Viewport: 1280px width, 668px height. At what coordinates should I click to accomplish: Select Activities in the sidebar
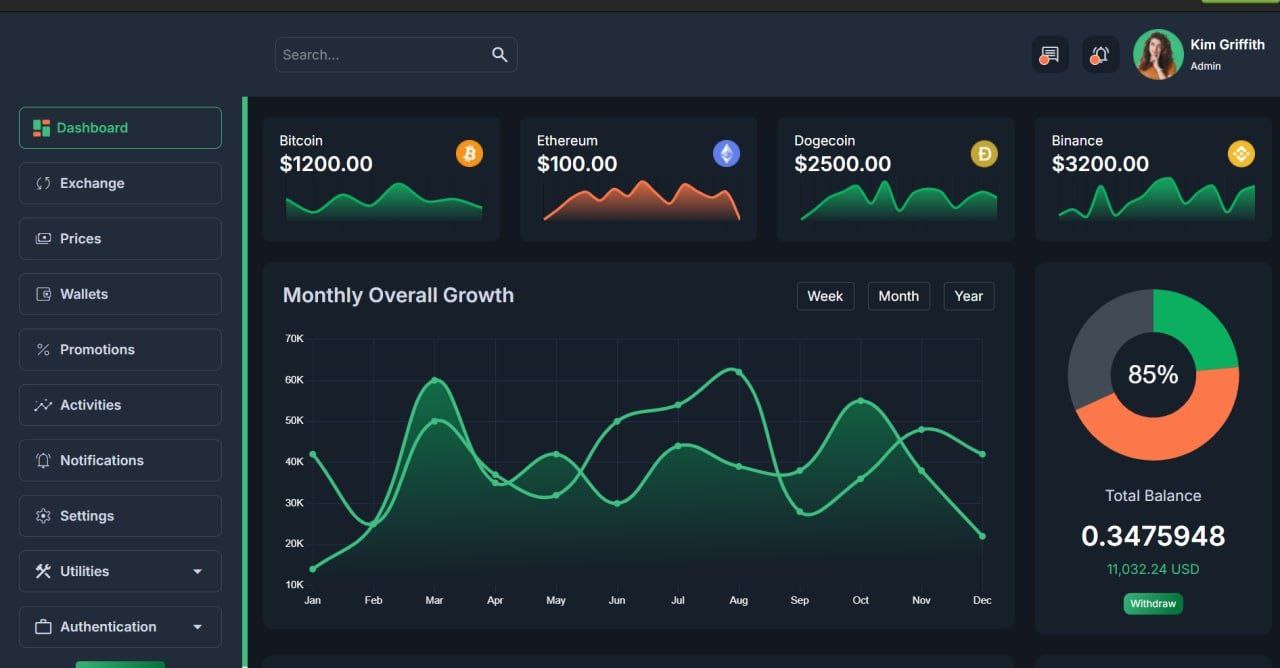(120, 405)
